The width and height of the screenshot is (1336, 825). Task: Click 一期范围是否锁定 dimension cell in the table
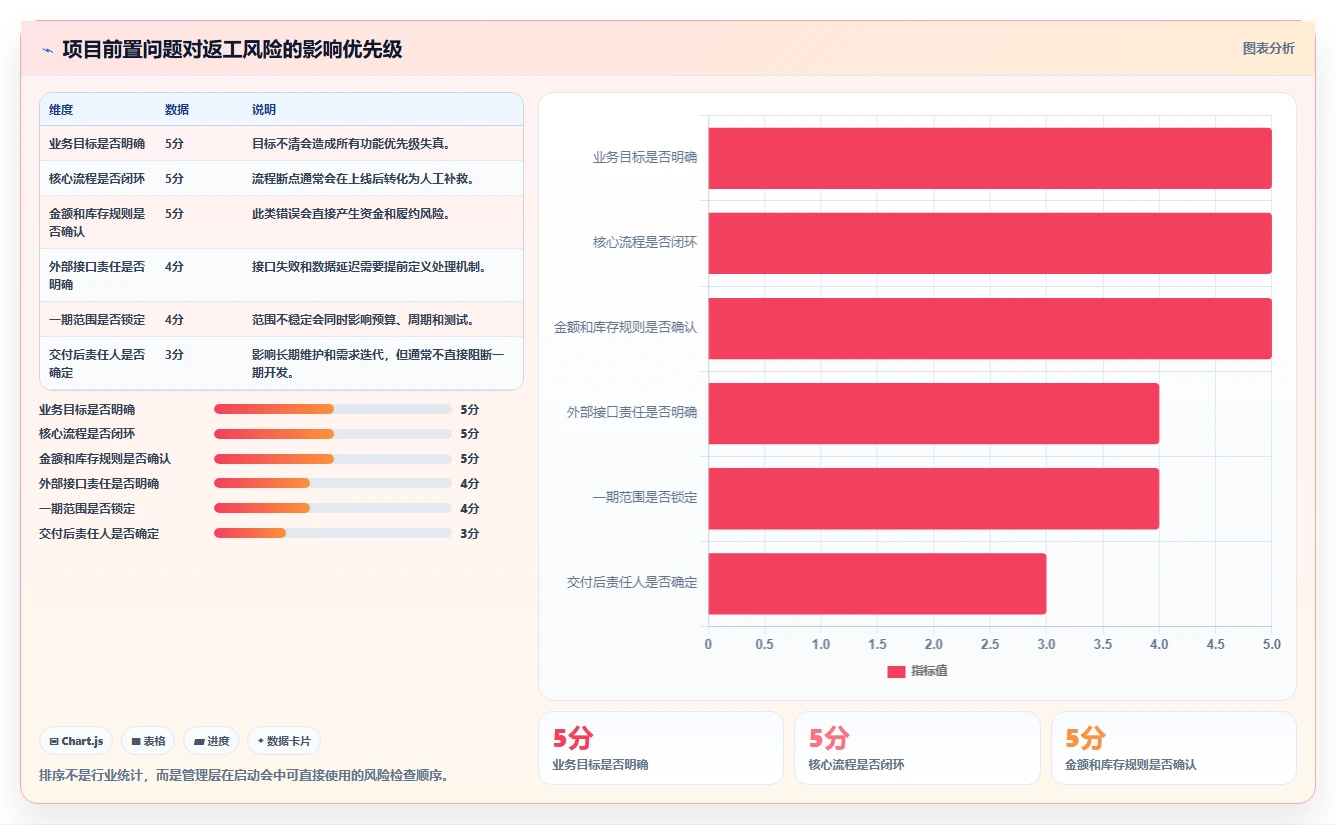pos(97,320)
